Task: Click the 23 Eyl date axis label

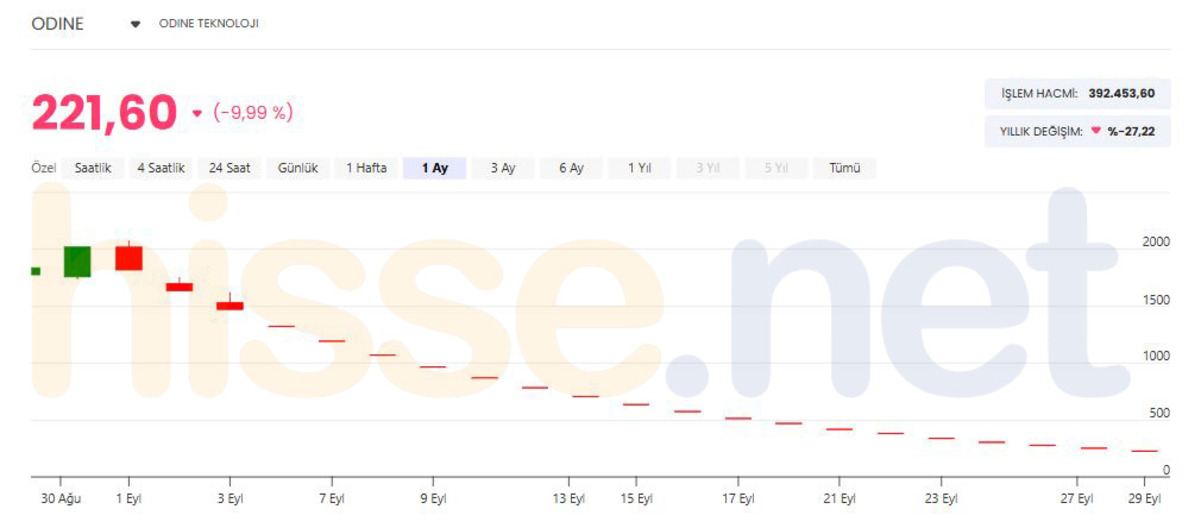Action: pyautogui.click(x=940, y=498)
